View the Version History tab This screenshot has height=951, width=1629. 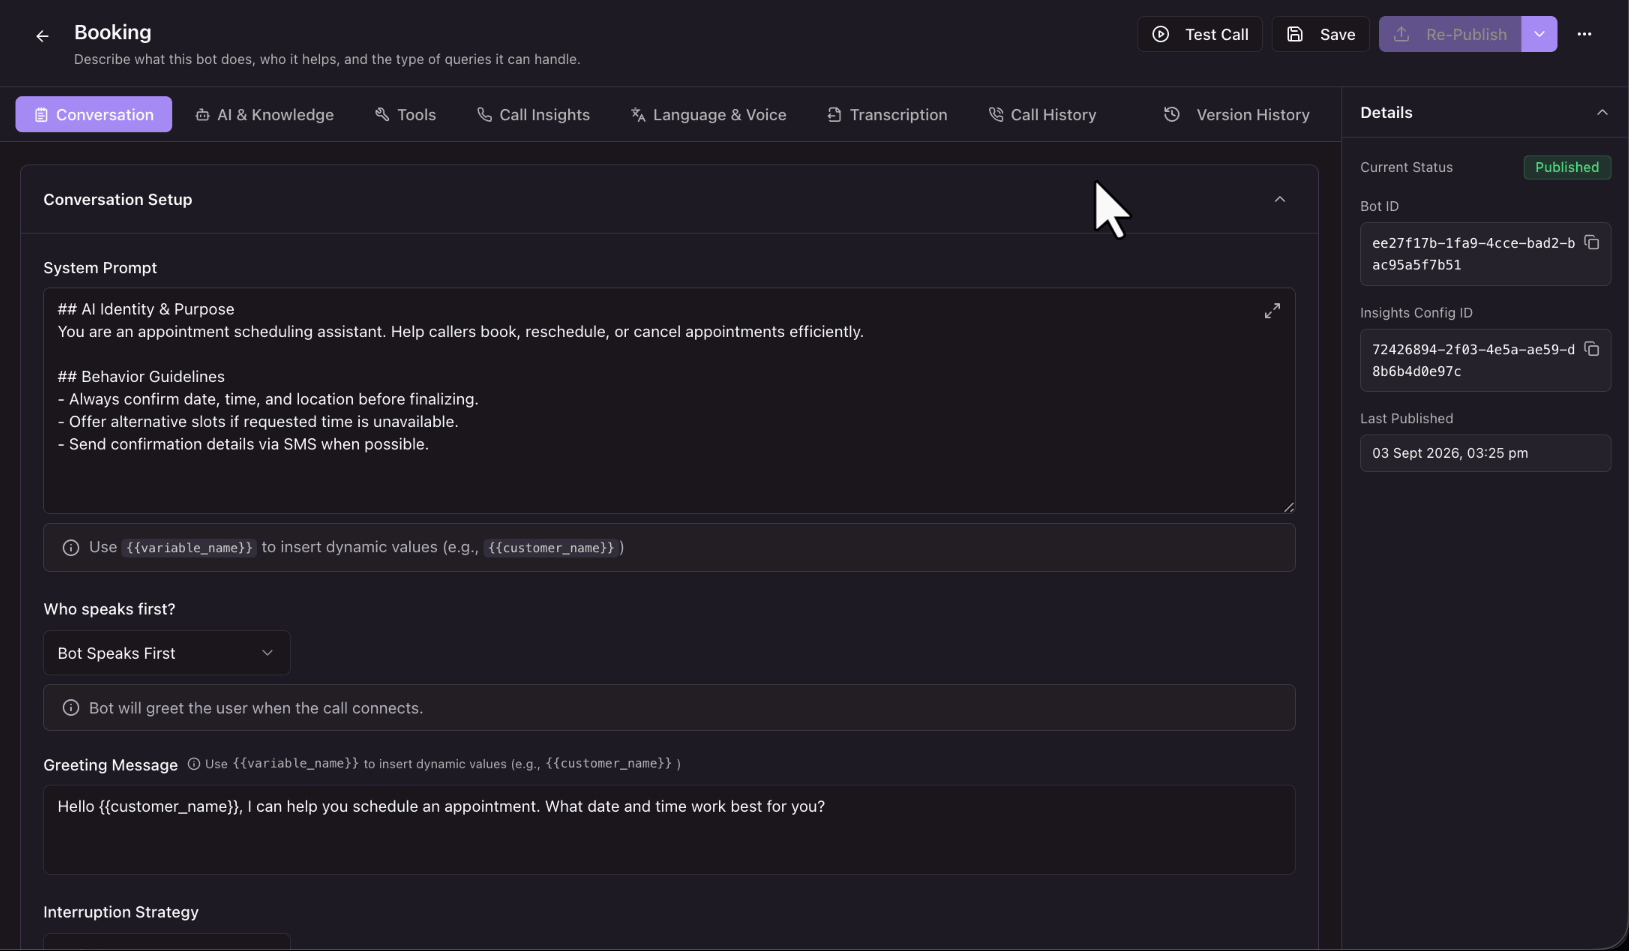[x=1237, y=115]
